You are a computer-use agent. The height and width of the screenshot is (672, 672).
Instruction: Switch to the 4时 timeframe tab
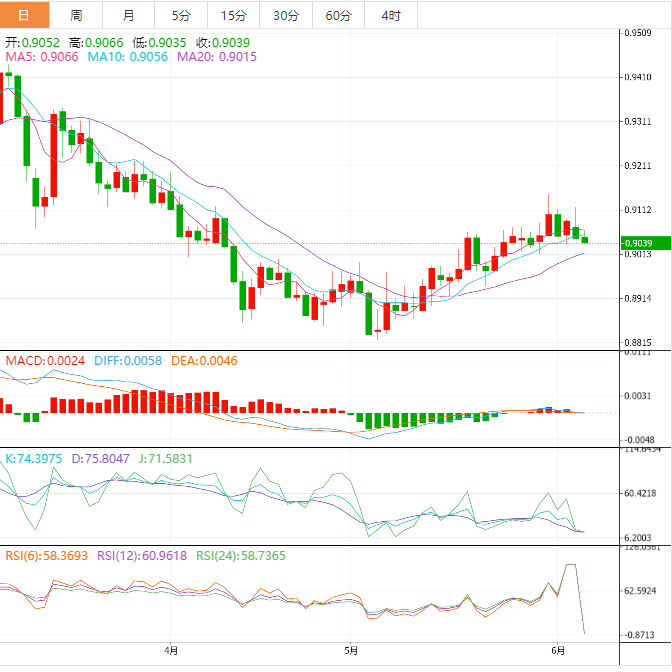pos(391,15)
